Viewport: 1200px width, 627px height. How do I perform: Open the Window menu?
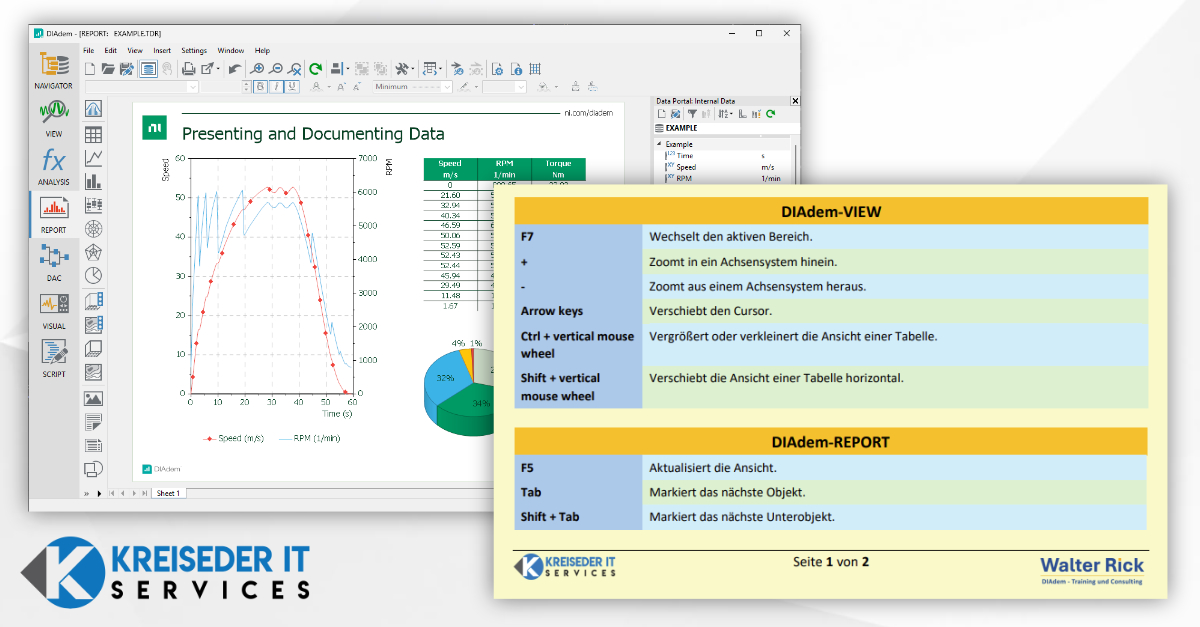(x=231, y=50)
